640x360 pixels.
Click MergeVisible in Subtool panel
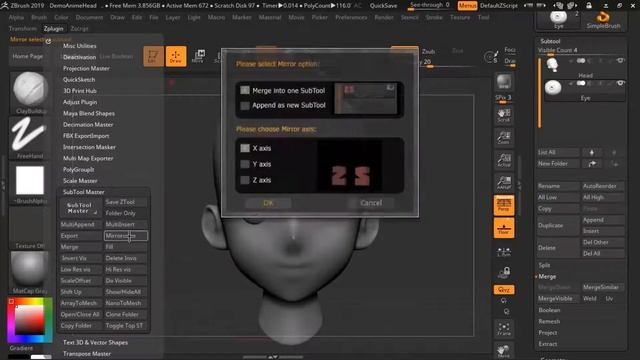click(x=558, y=299)
